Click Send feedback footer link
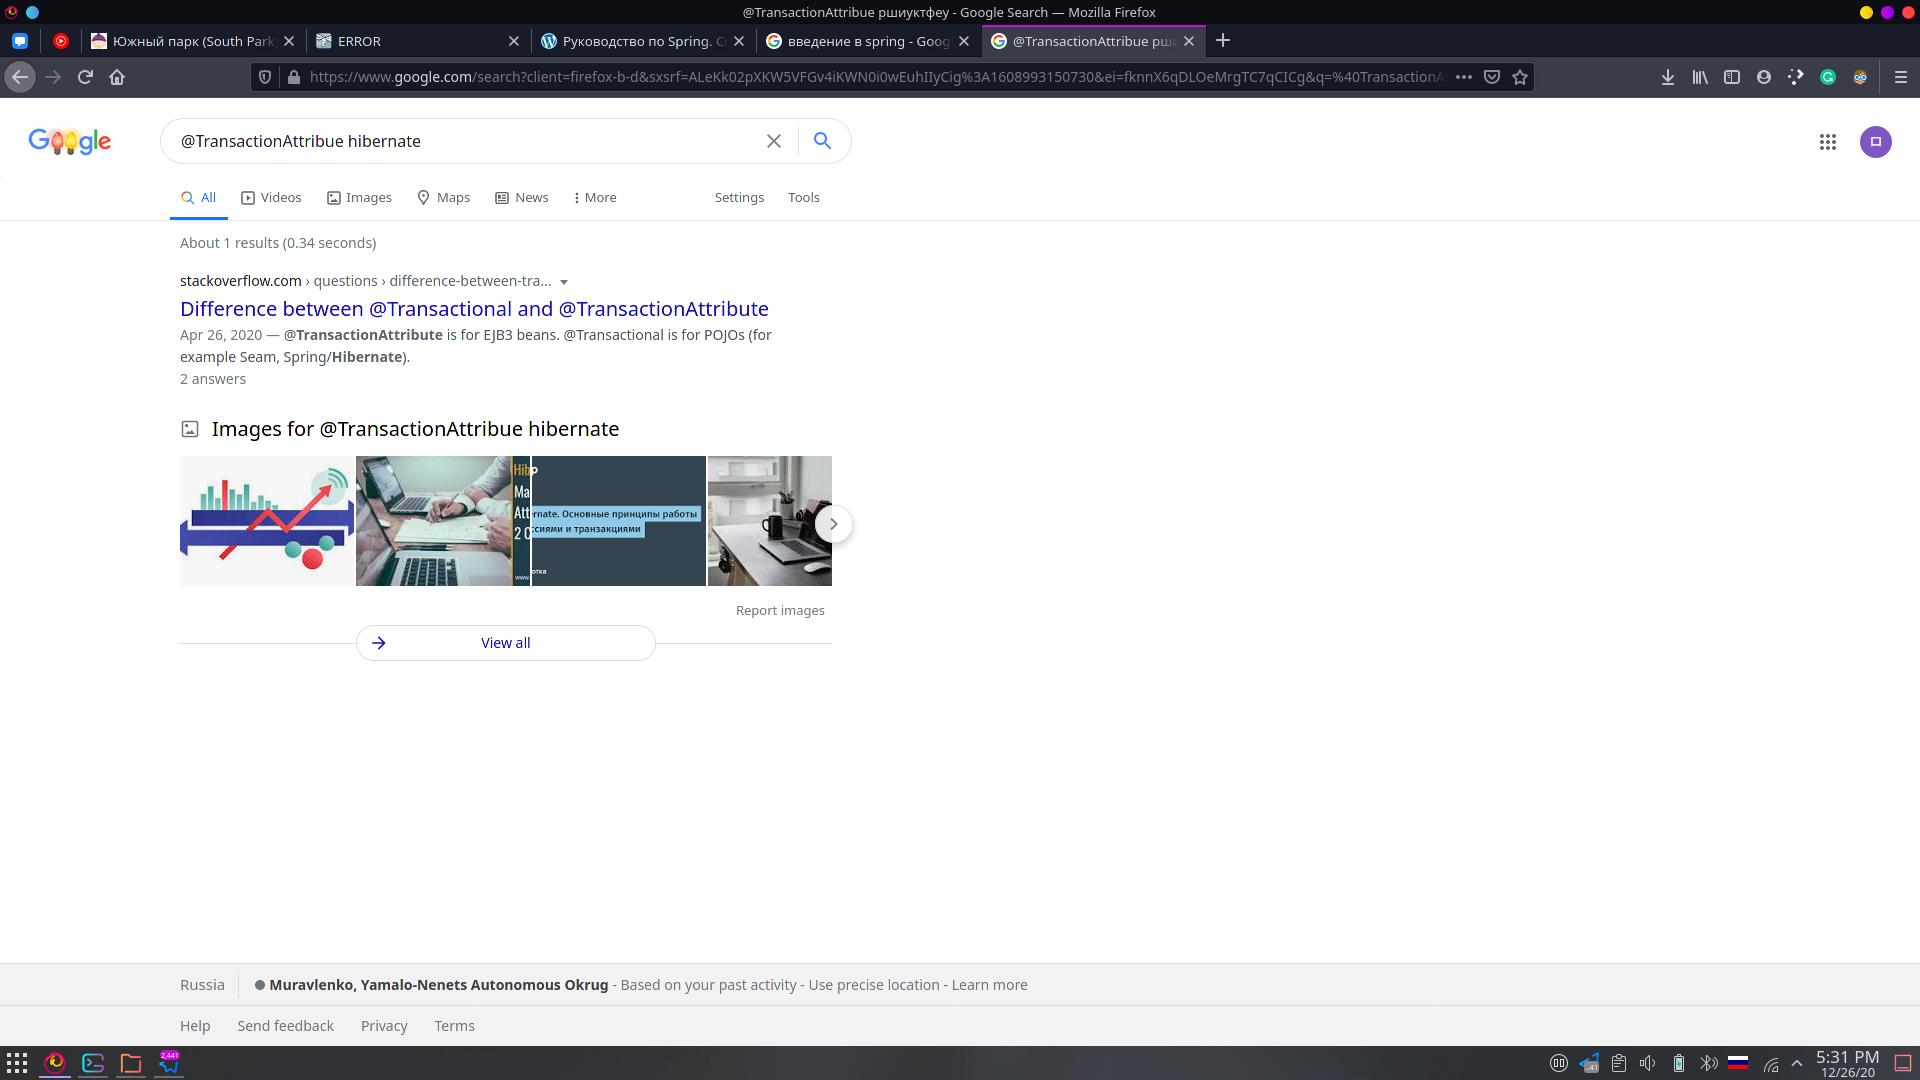Screen dimensions: 1920x1080 coord(285,1026)
